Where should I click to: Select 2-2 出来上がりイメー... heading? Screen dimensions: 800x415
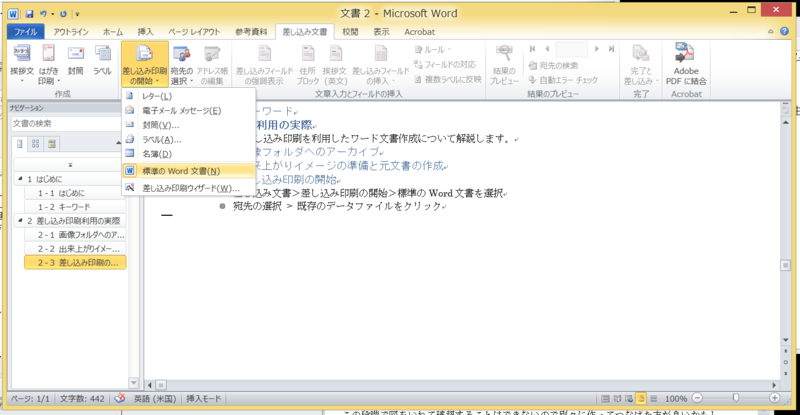[x=75, y=249]
